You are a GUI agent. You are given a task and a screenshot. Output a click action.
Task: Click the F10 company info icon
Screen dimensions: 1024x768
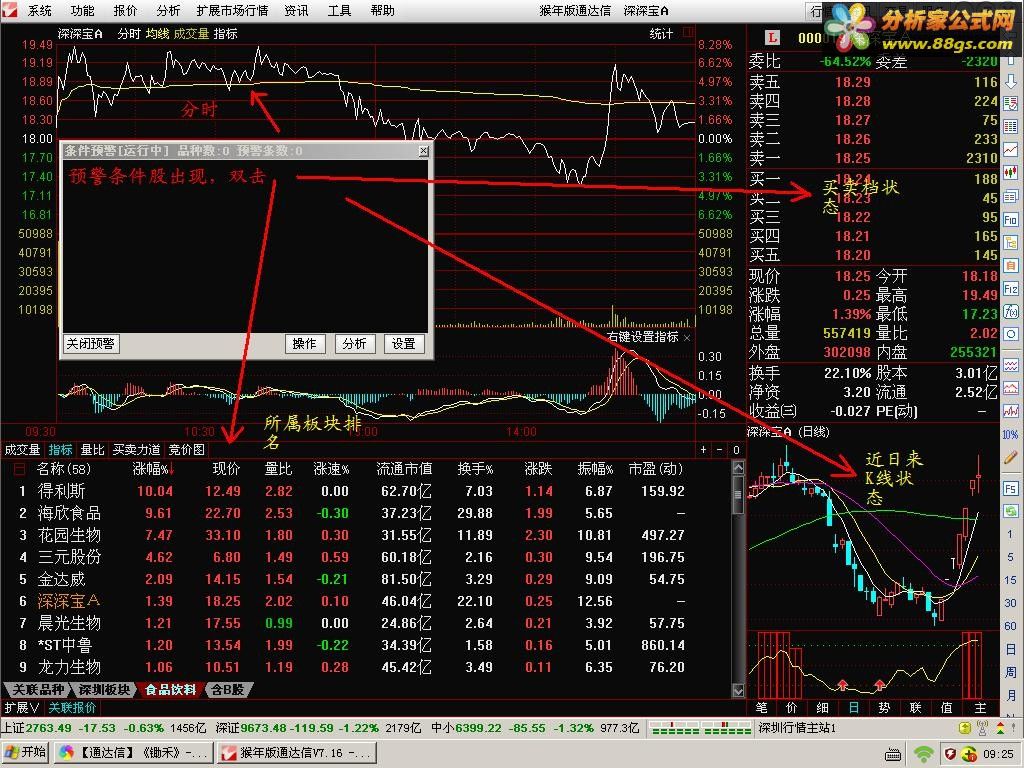(x=1010, y=219)
